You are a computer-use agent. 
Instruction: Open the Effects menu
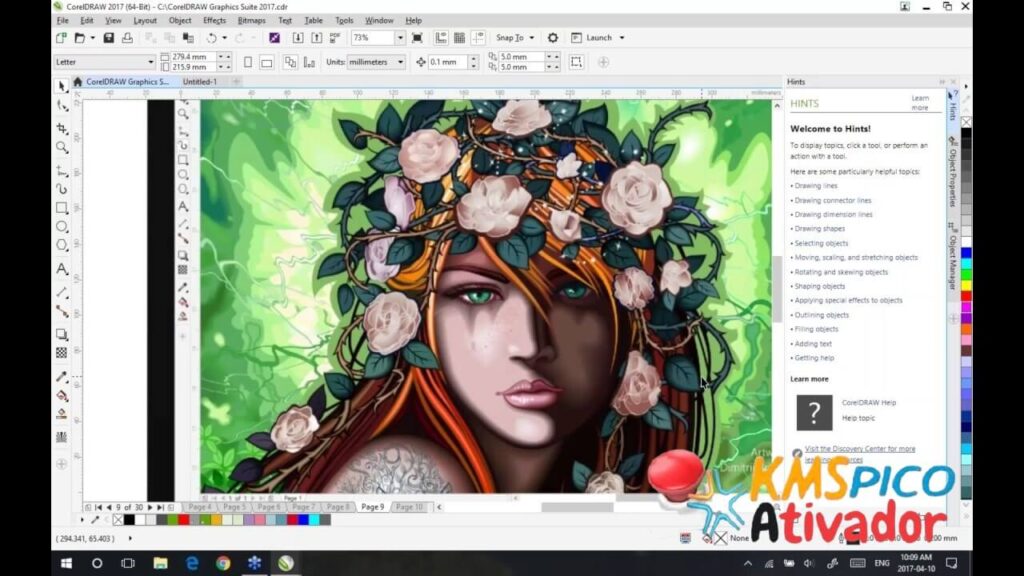point(214,20)
